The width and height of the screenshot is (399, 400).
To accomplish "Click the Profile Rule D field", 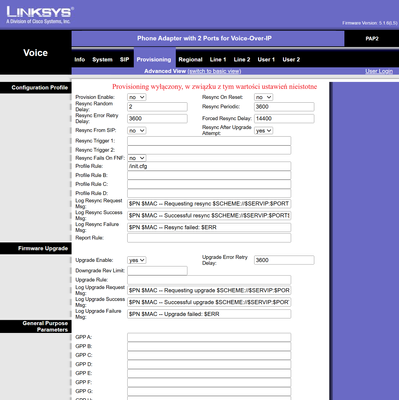I will (209, 193).
